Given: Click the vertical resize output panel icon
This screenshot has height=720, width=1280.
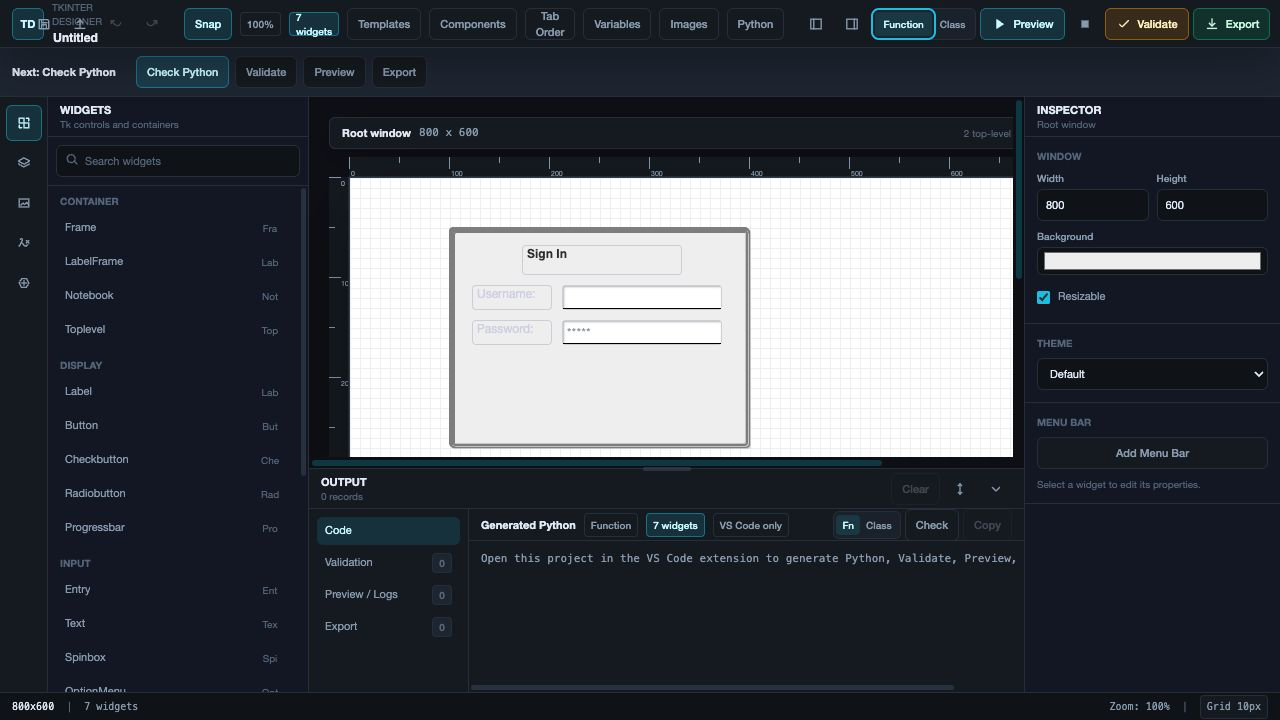Looking at the screenshot, I should 960,489.
